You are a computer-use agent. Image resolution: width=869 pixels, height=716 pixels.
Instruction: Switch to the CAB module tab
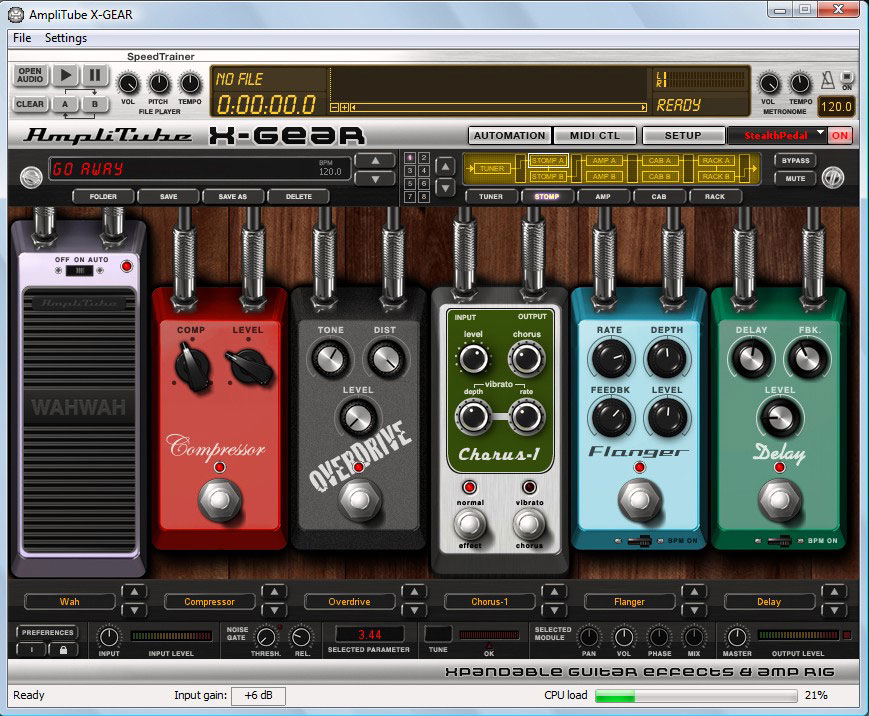point(659,197)
